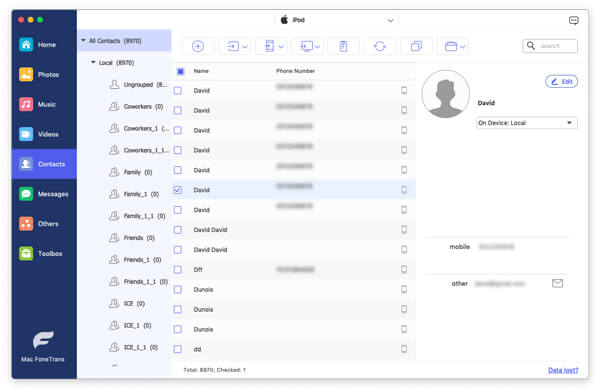Viewport: 600px width, 392px height.
Task: Collapse the All Contacts tree node
Action: [x=83, y=40]
